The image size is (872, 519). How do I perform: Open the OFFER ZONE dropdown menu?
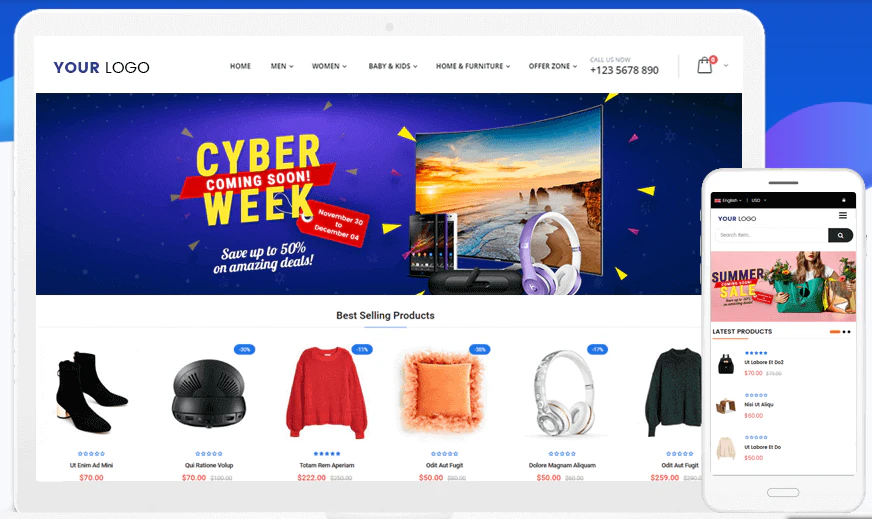click(553, 66)
